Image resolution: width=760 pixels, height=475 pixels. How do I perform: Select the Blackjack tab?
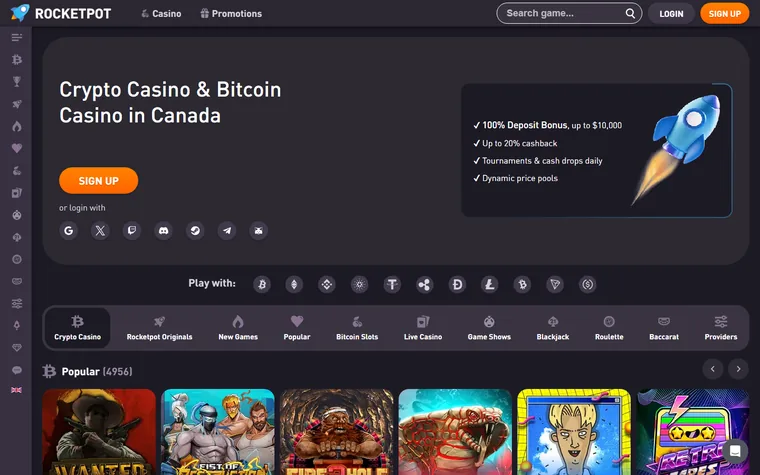coord(553,328)
